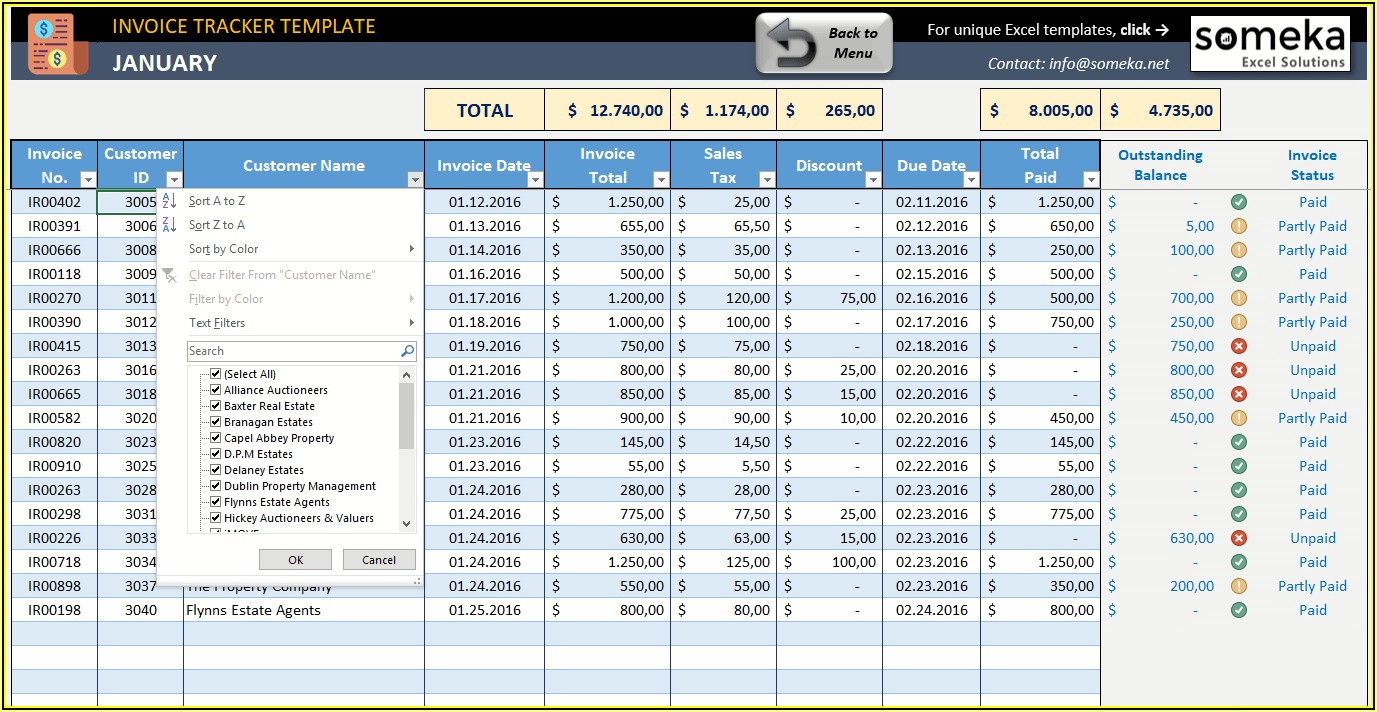Open the Due Date column filter arrow
The height and width of the screenshot is (712, 1377).
(x=970, y=180)
